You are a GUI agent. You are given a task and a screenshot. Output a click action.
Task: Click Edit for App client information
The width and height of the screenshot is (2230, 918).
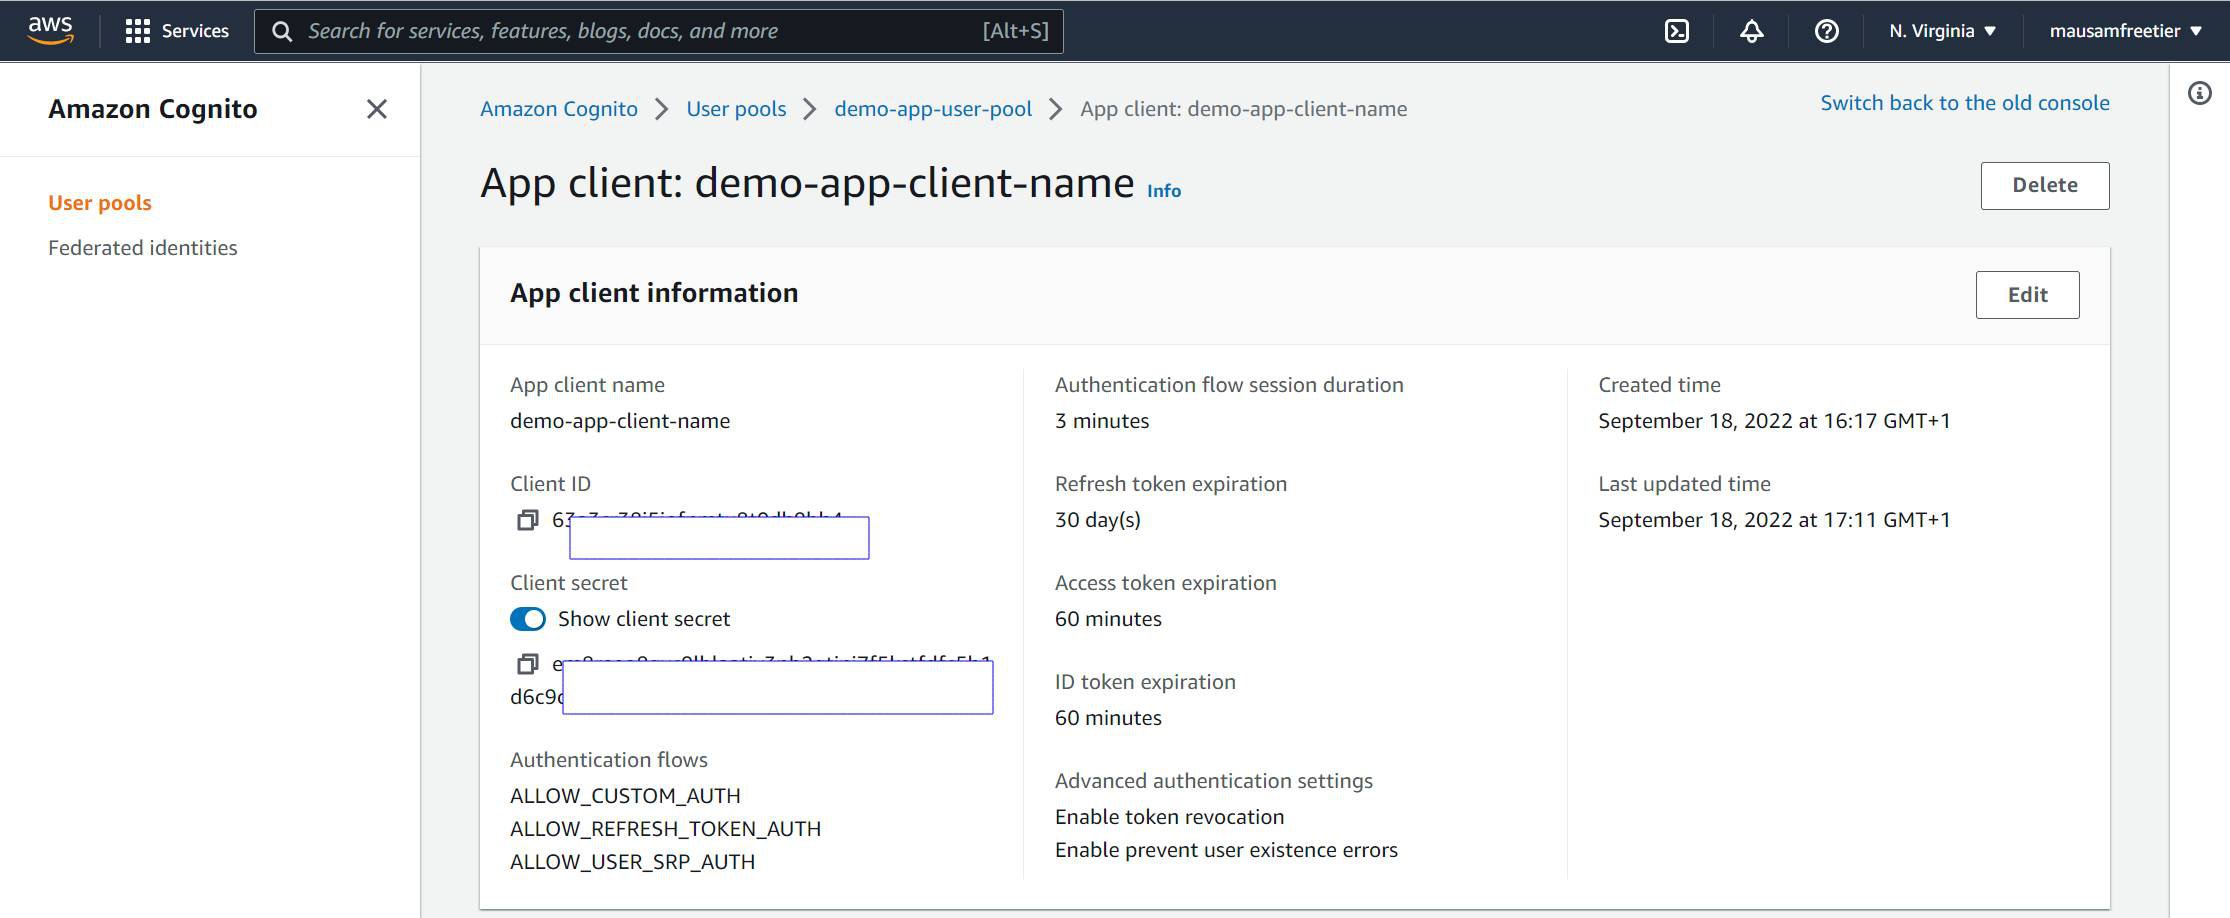tap(2027, 295)
